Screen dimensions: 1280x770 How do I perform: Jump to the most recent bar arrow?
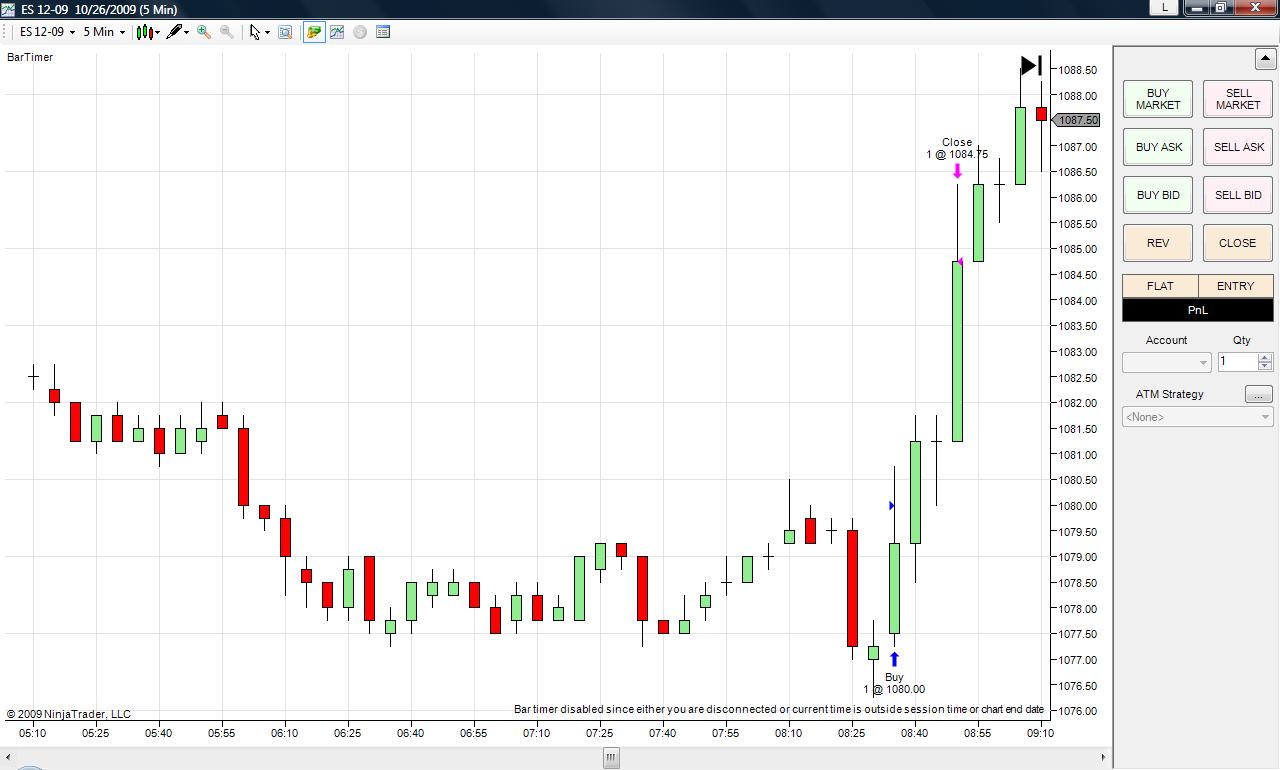point(1031,66)
